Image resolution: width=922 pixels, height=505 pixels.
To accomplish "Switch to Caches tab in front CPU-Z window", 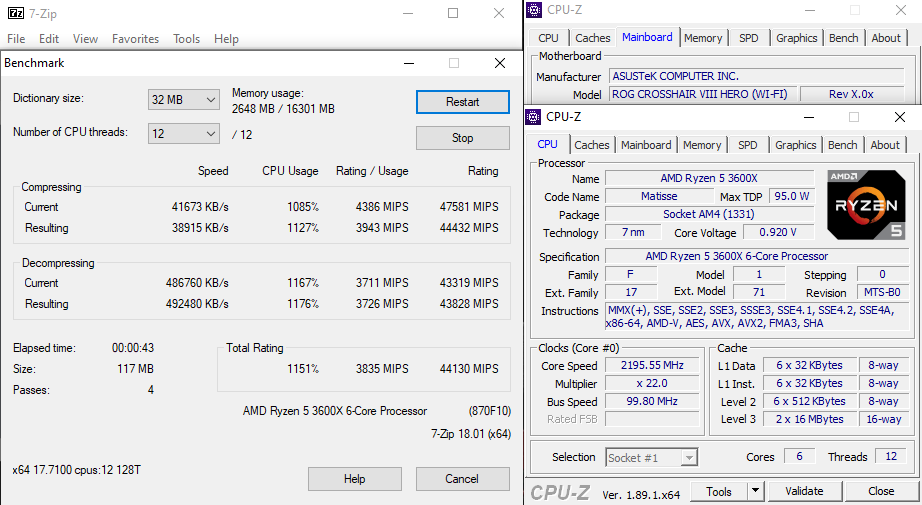I will click(592, 145).
